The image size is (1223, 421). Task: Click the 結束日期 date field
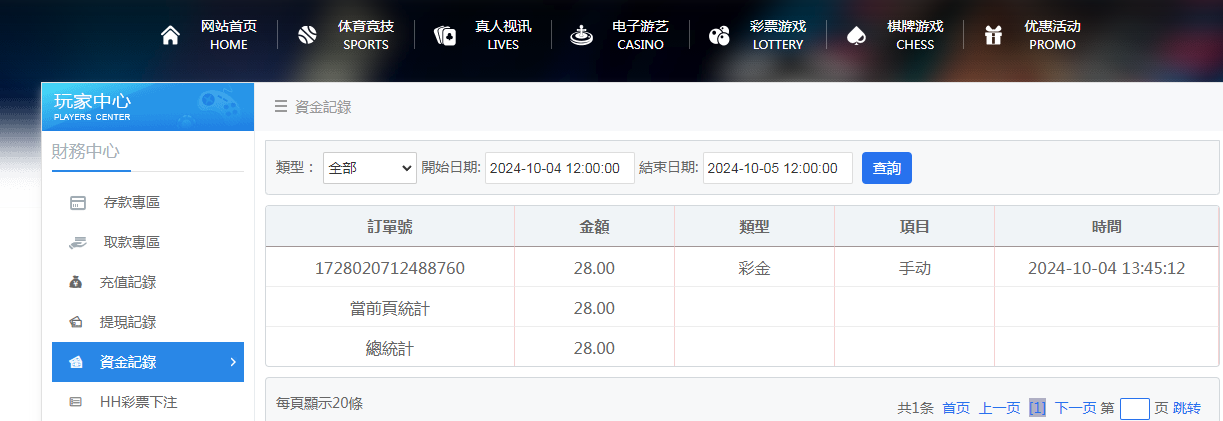777,168
